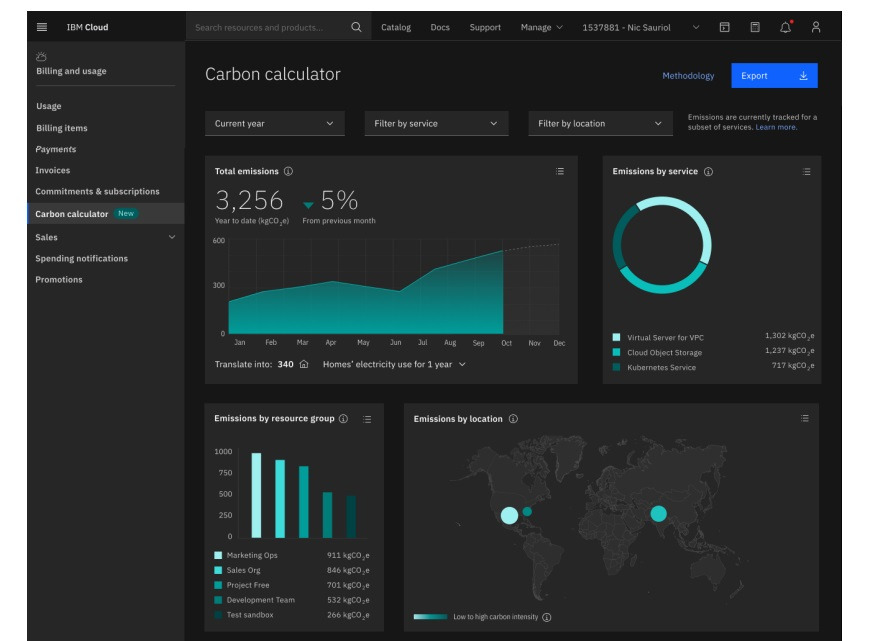Open the user profile avatar icon
Screen dimensions: 871x641
815,27
